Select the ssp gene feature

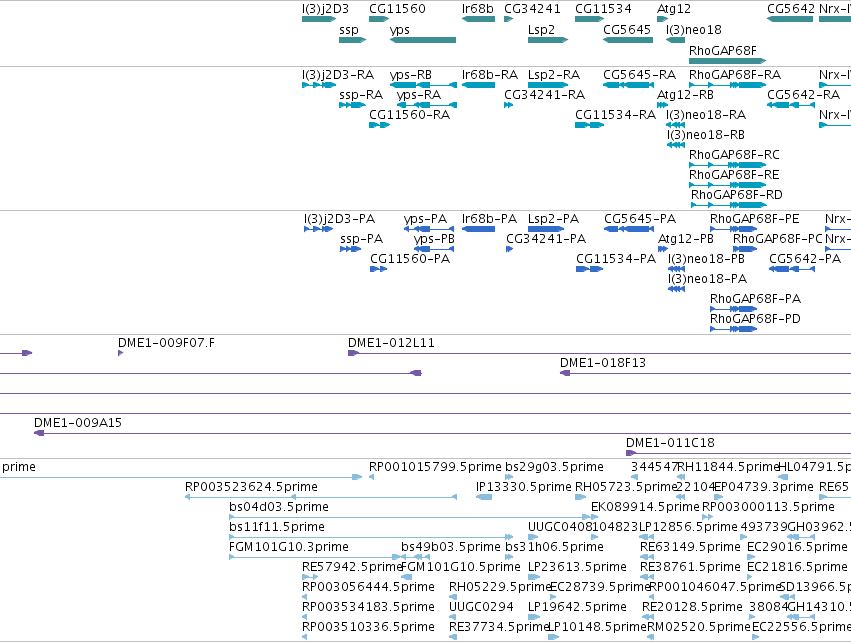point(353,40)
